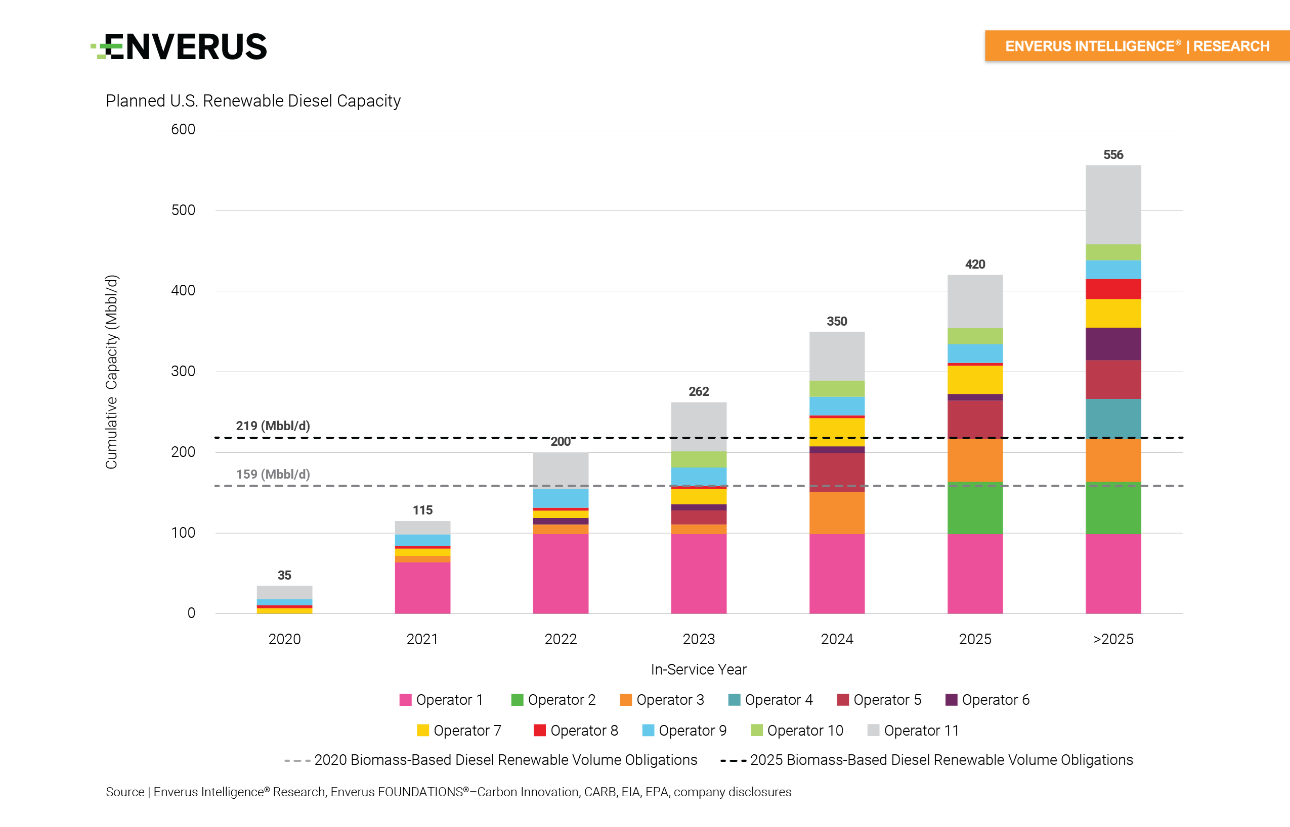The width and height of the screenshot is (1290, 827).
Task: Open the ENVERUS INTELLIGENCE RESEARCH banner
Action: point(1135,46)
